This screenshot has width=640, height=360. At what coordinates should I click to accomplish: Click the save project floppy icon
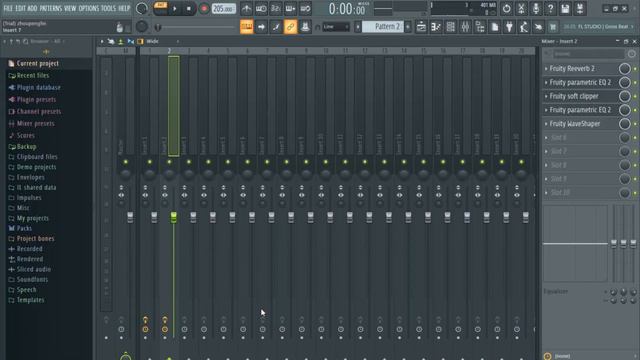pos(565,9)
